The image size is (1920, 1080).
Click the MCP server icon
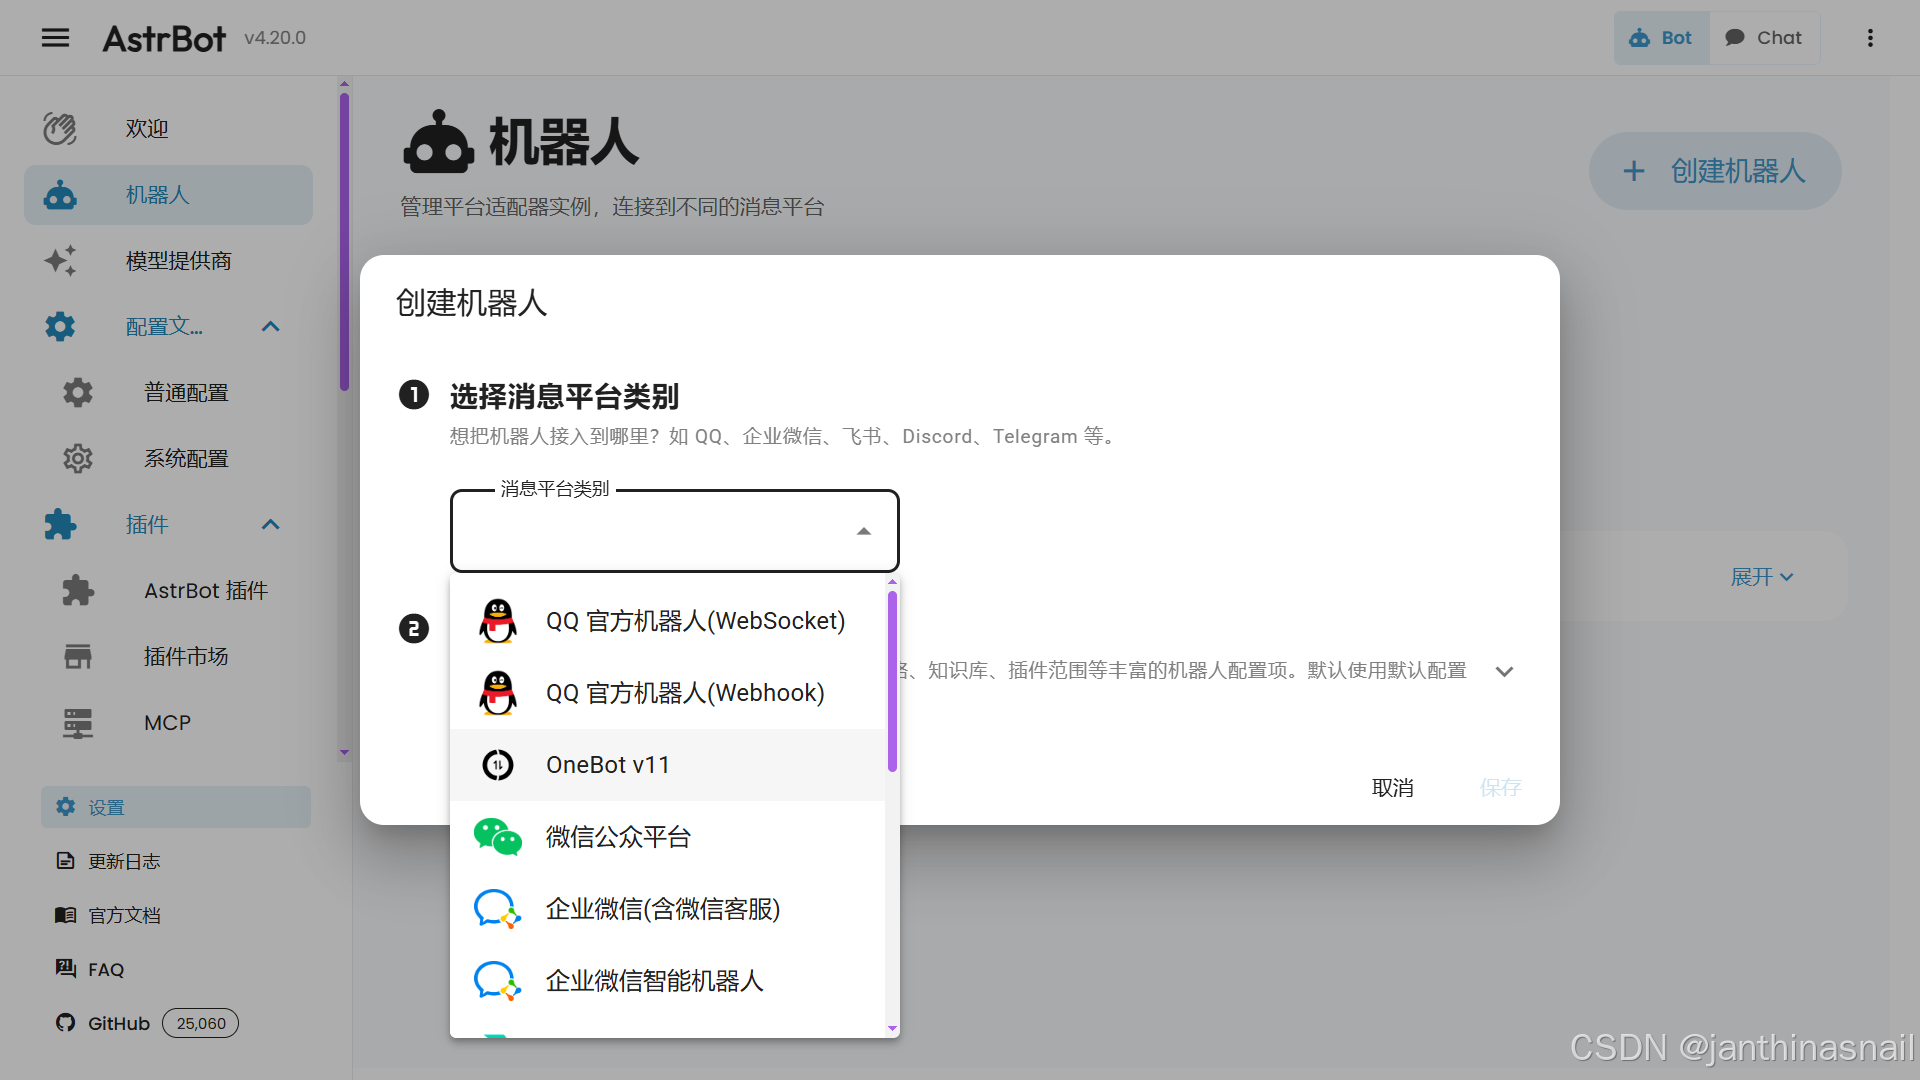point(78,723)
